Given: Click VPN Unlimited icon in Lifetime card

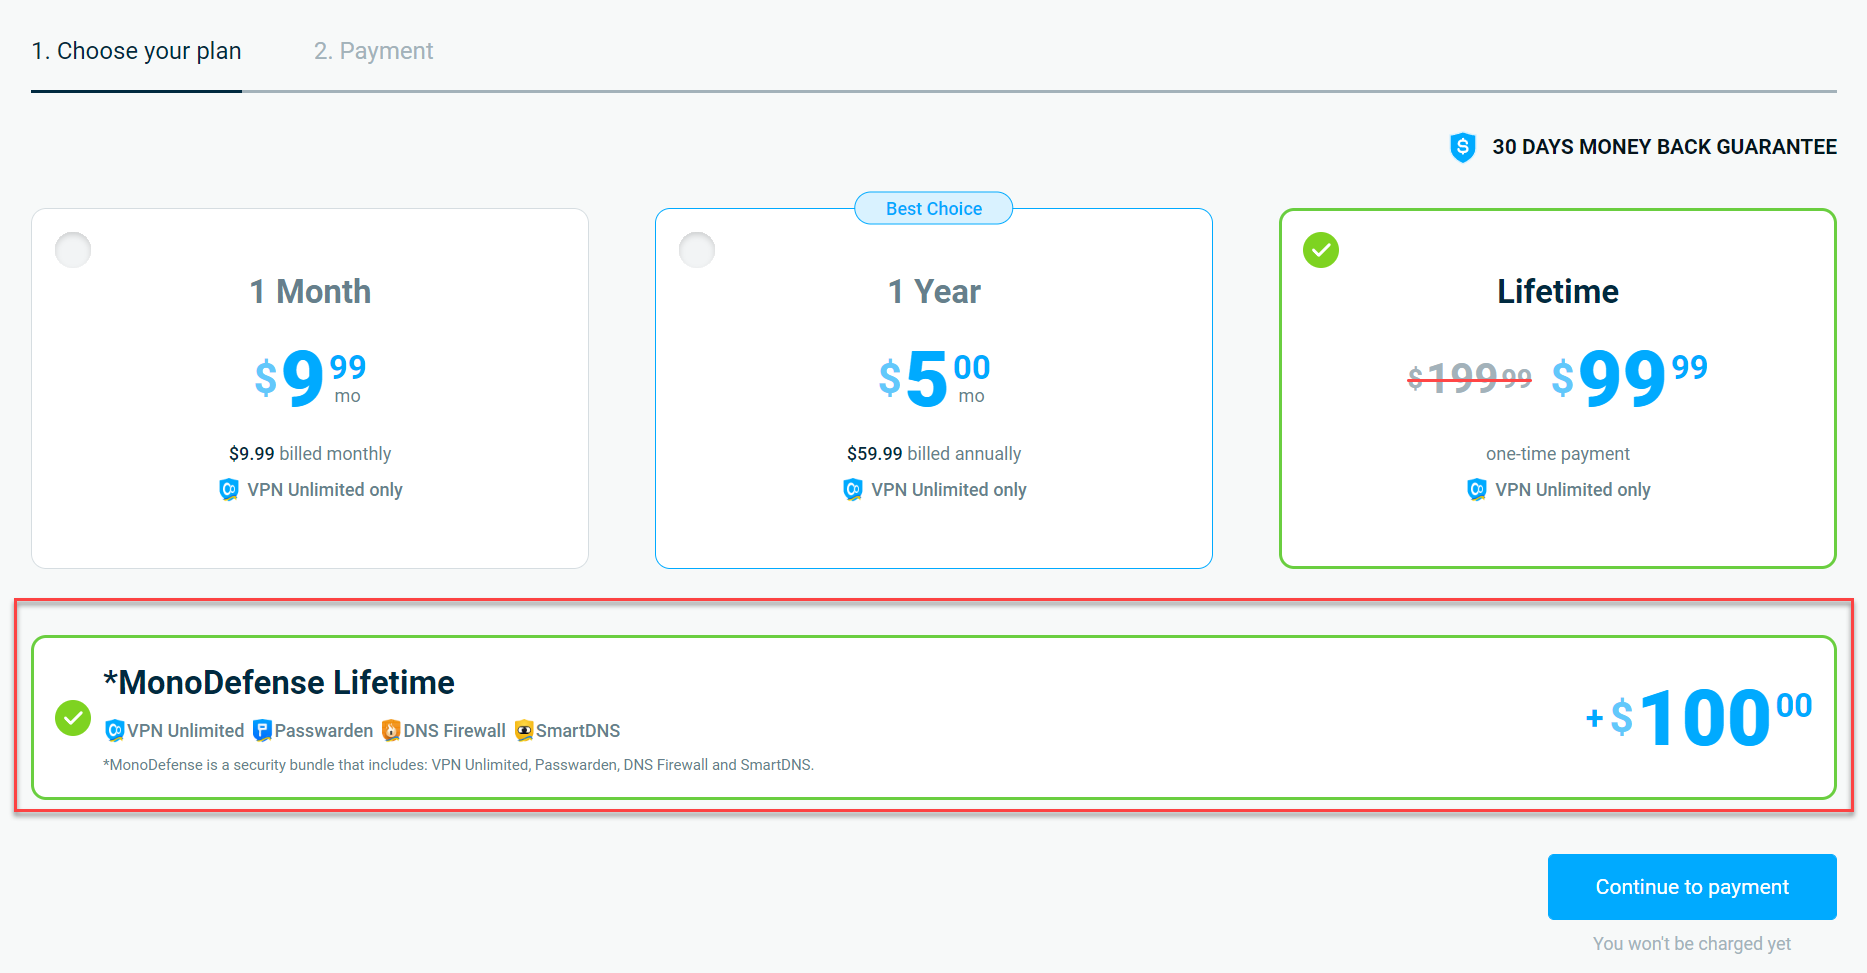Looking at the screenshot, I should click(x=1477, y=489).
